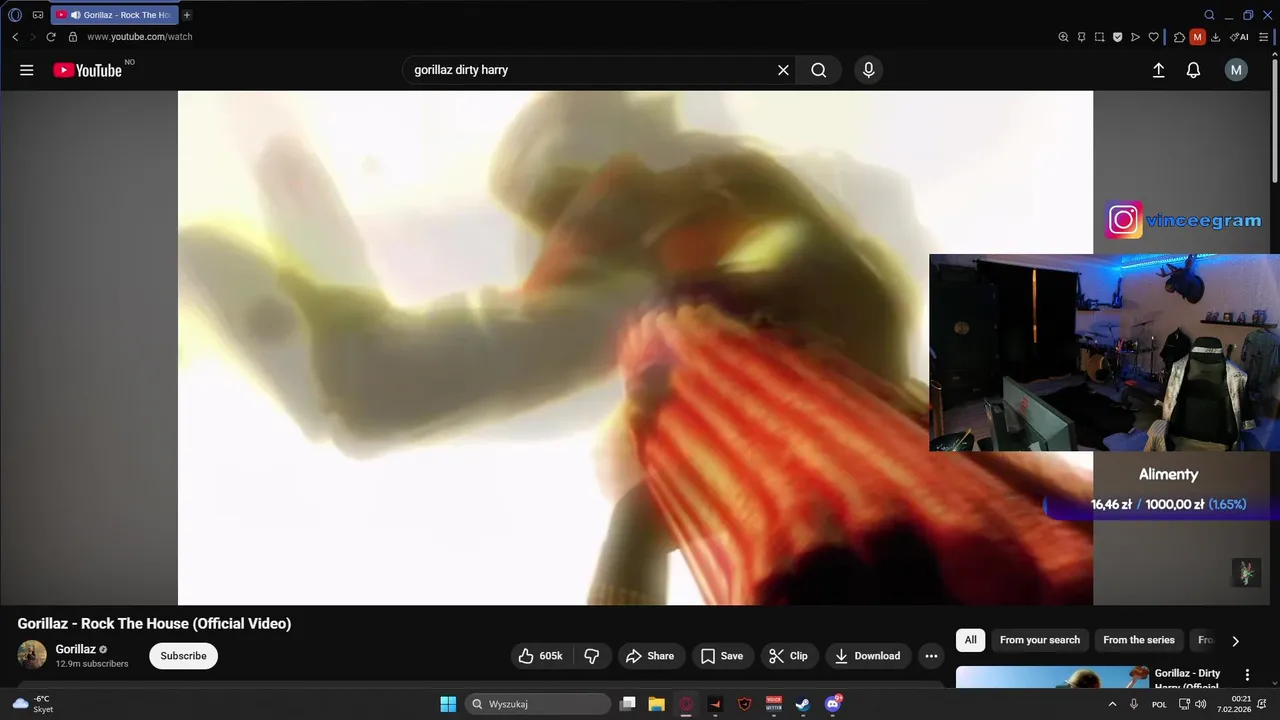Open the three-dot more actions menu below video
This screenshot has height=720, width=1280.
pos(931,656)
